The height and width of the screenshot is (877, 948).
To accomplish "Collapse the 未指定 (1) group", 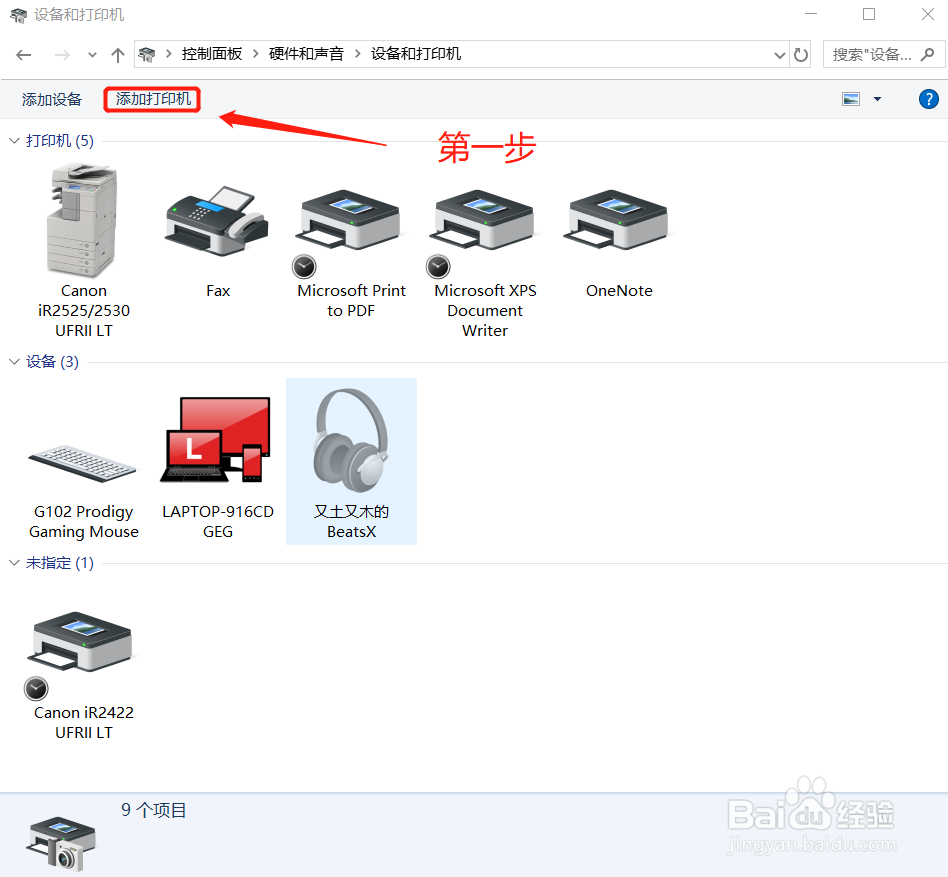I will (15, 563).
